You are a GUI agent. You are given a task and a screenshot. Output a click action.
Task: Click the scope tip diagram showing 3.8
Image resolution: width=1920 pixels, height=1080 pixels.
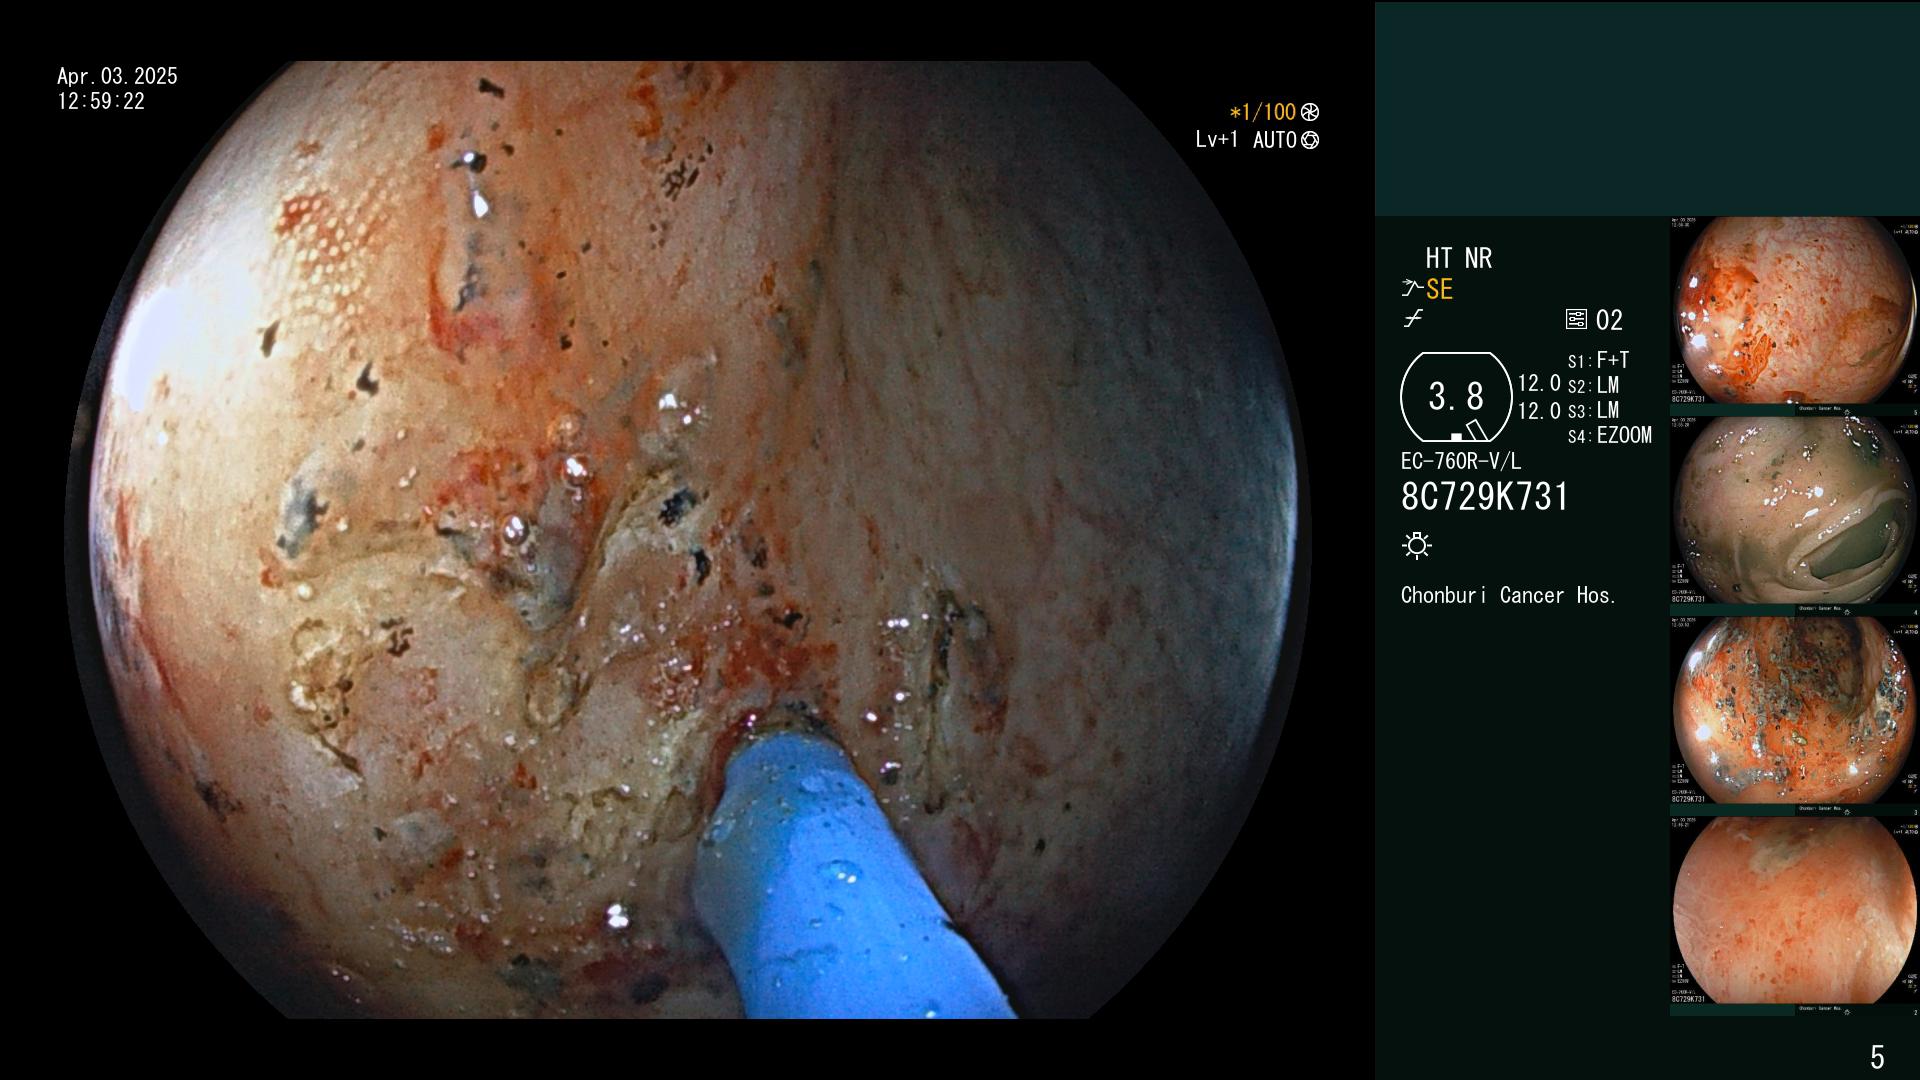(1456, 397)
